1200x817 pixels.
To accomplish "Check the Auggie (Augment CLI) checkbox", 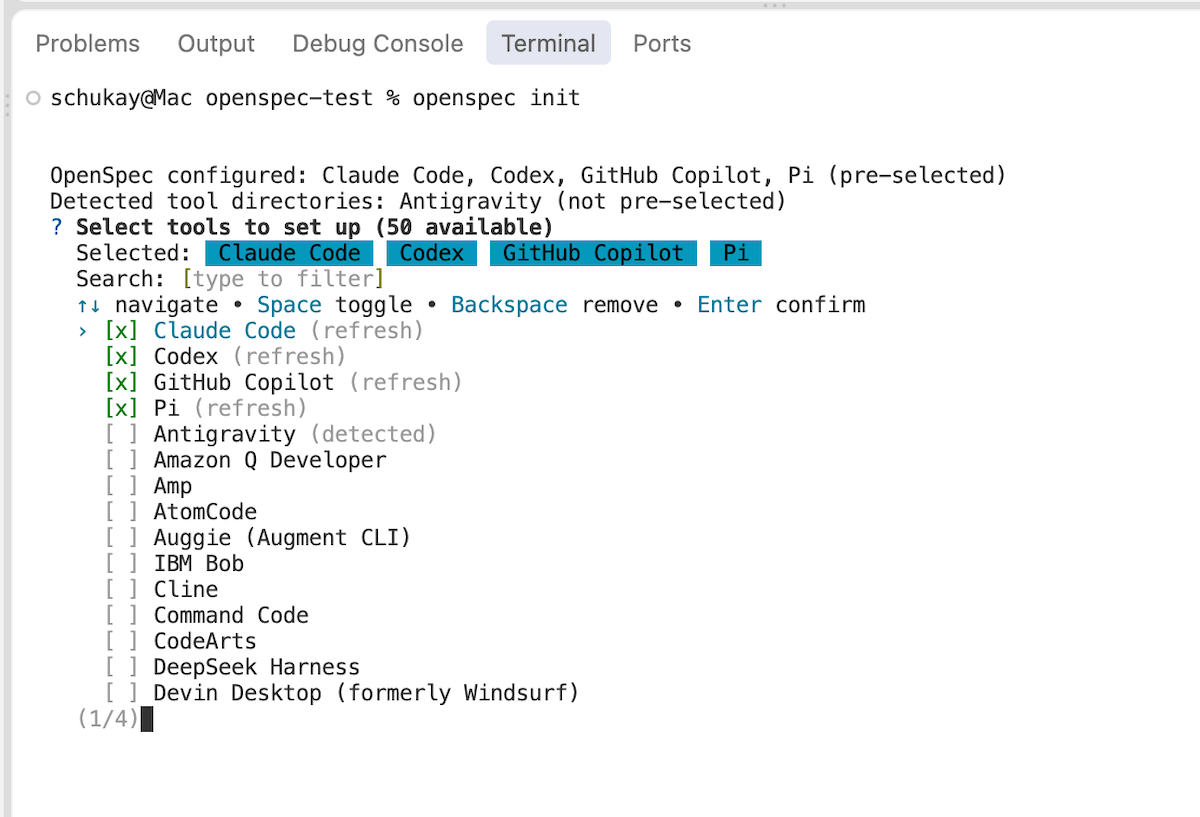I will coord(122,539).
